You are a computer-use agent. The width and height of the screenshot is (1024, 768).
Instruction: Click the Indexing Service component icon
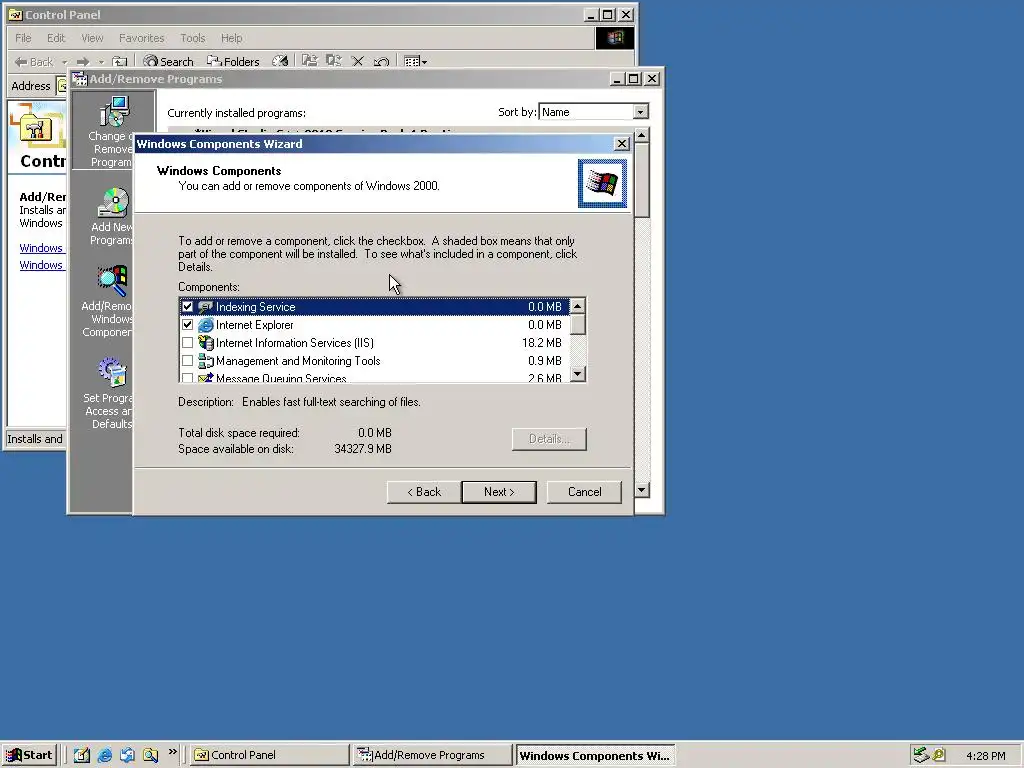[206, 306]
